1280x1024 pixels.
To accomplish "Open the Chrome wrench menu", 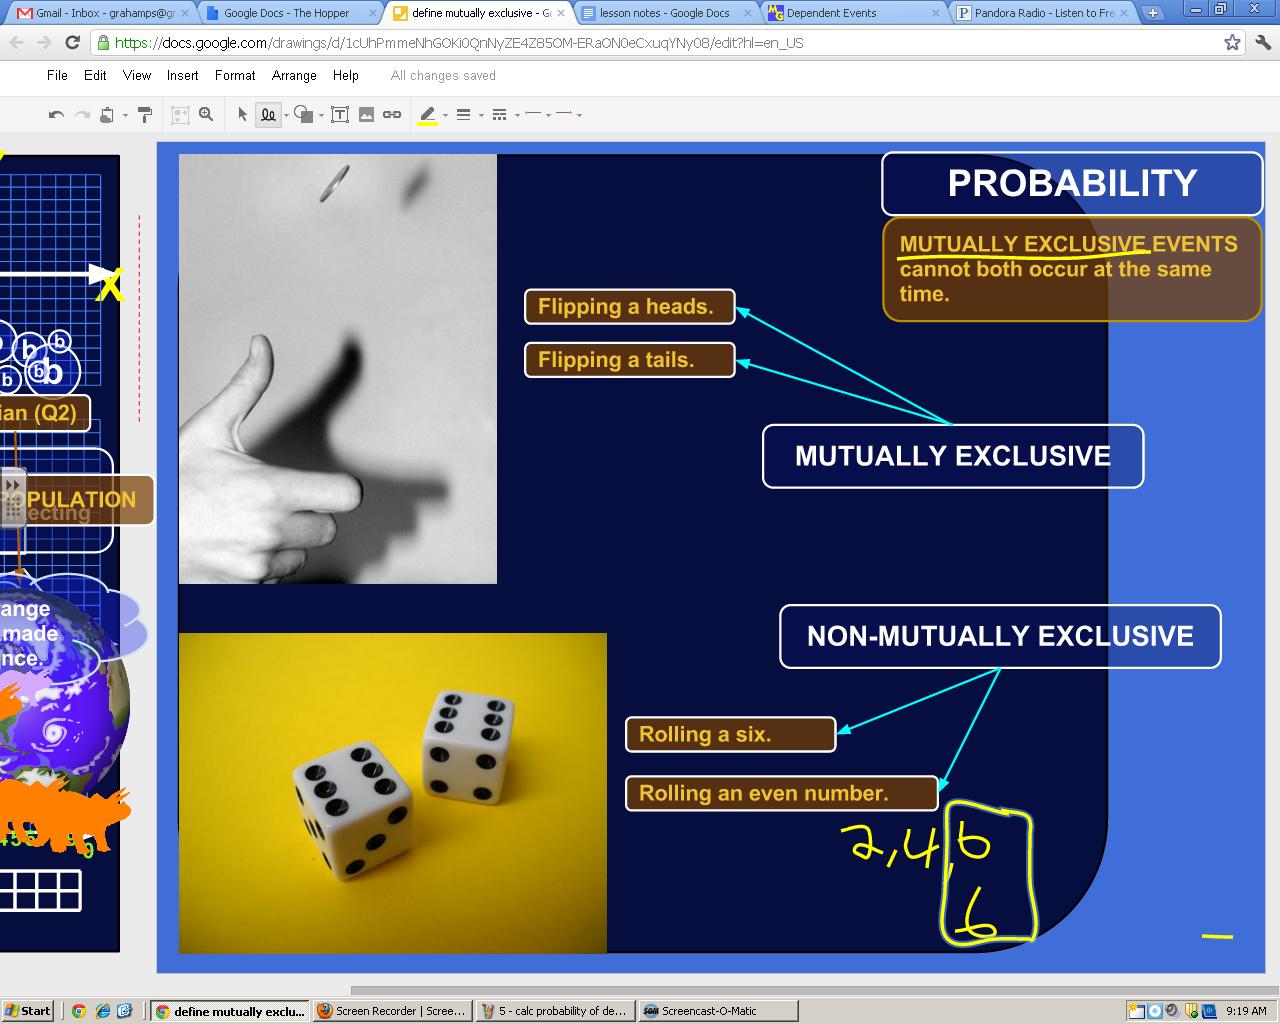I will click(x=1262, y=43).
